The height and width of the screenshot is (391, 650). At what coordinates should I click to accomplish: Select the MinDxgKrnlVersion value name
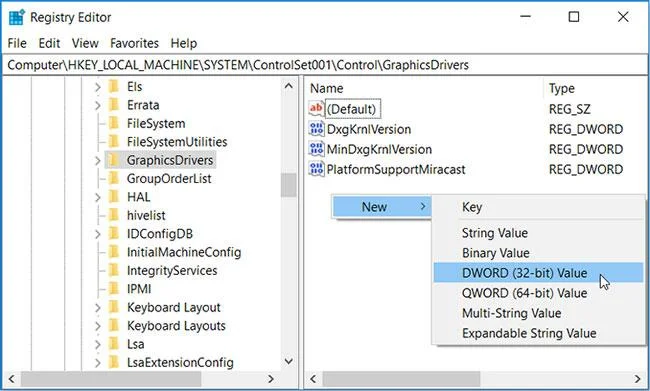point(379,149)
